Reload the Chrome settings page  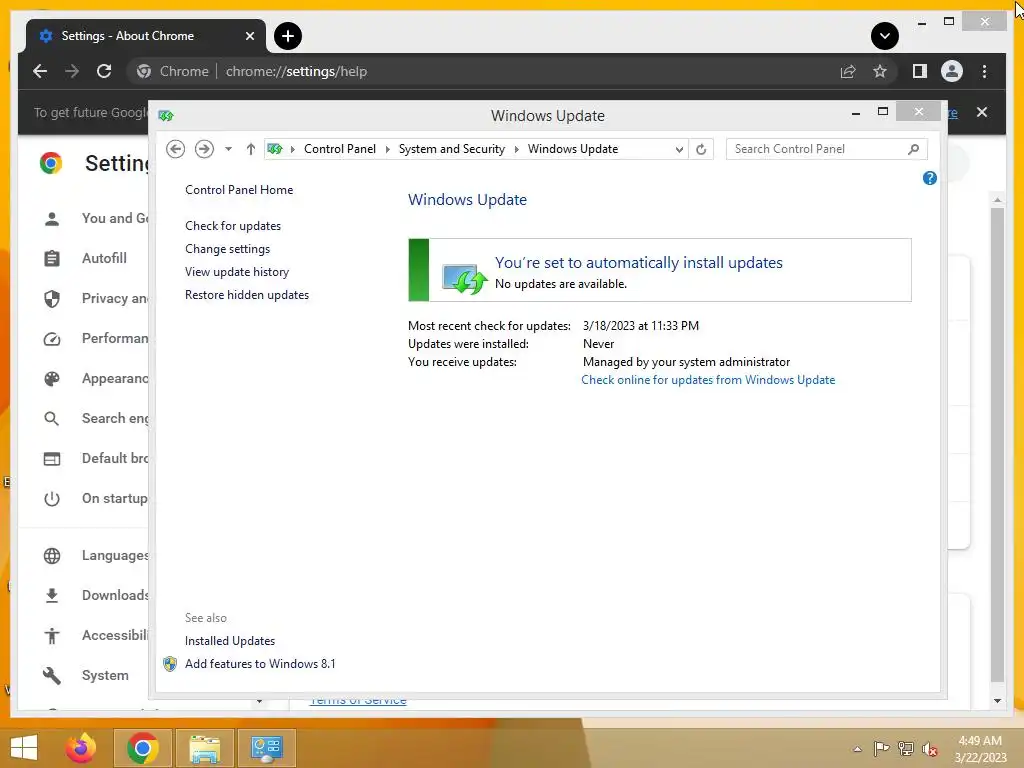click(104, 71)
